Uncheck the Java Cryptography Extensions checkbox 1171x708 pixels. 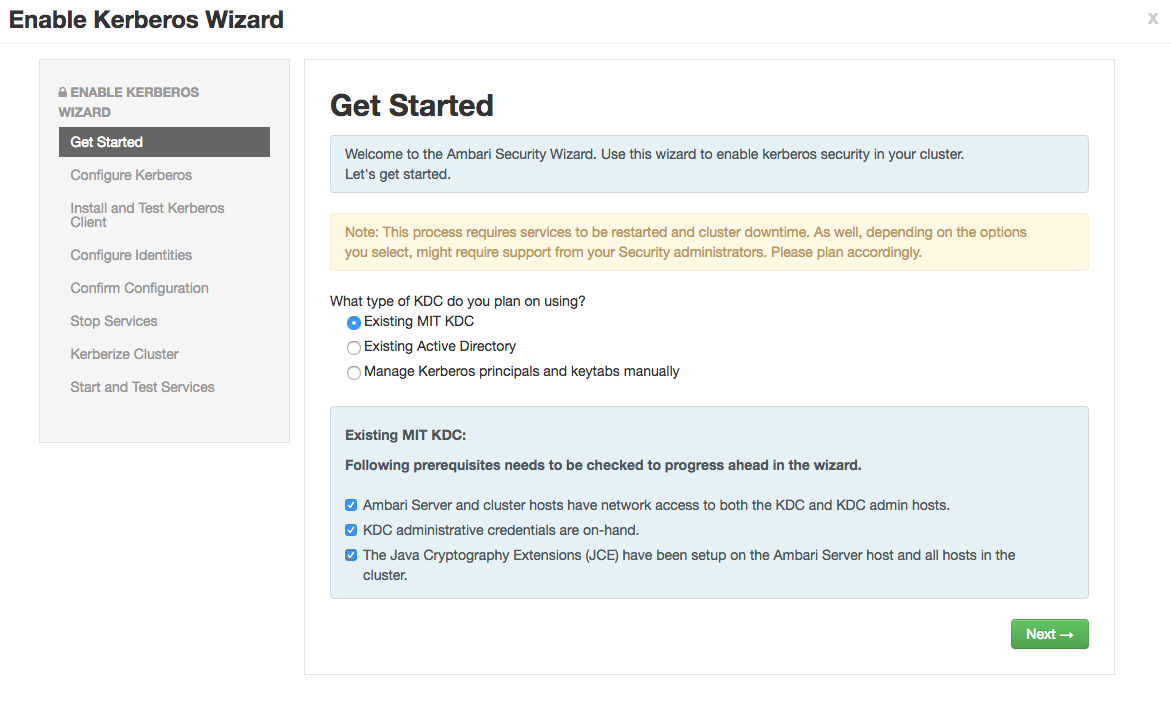[x=351, y=556]
